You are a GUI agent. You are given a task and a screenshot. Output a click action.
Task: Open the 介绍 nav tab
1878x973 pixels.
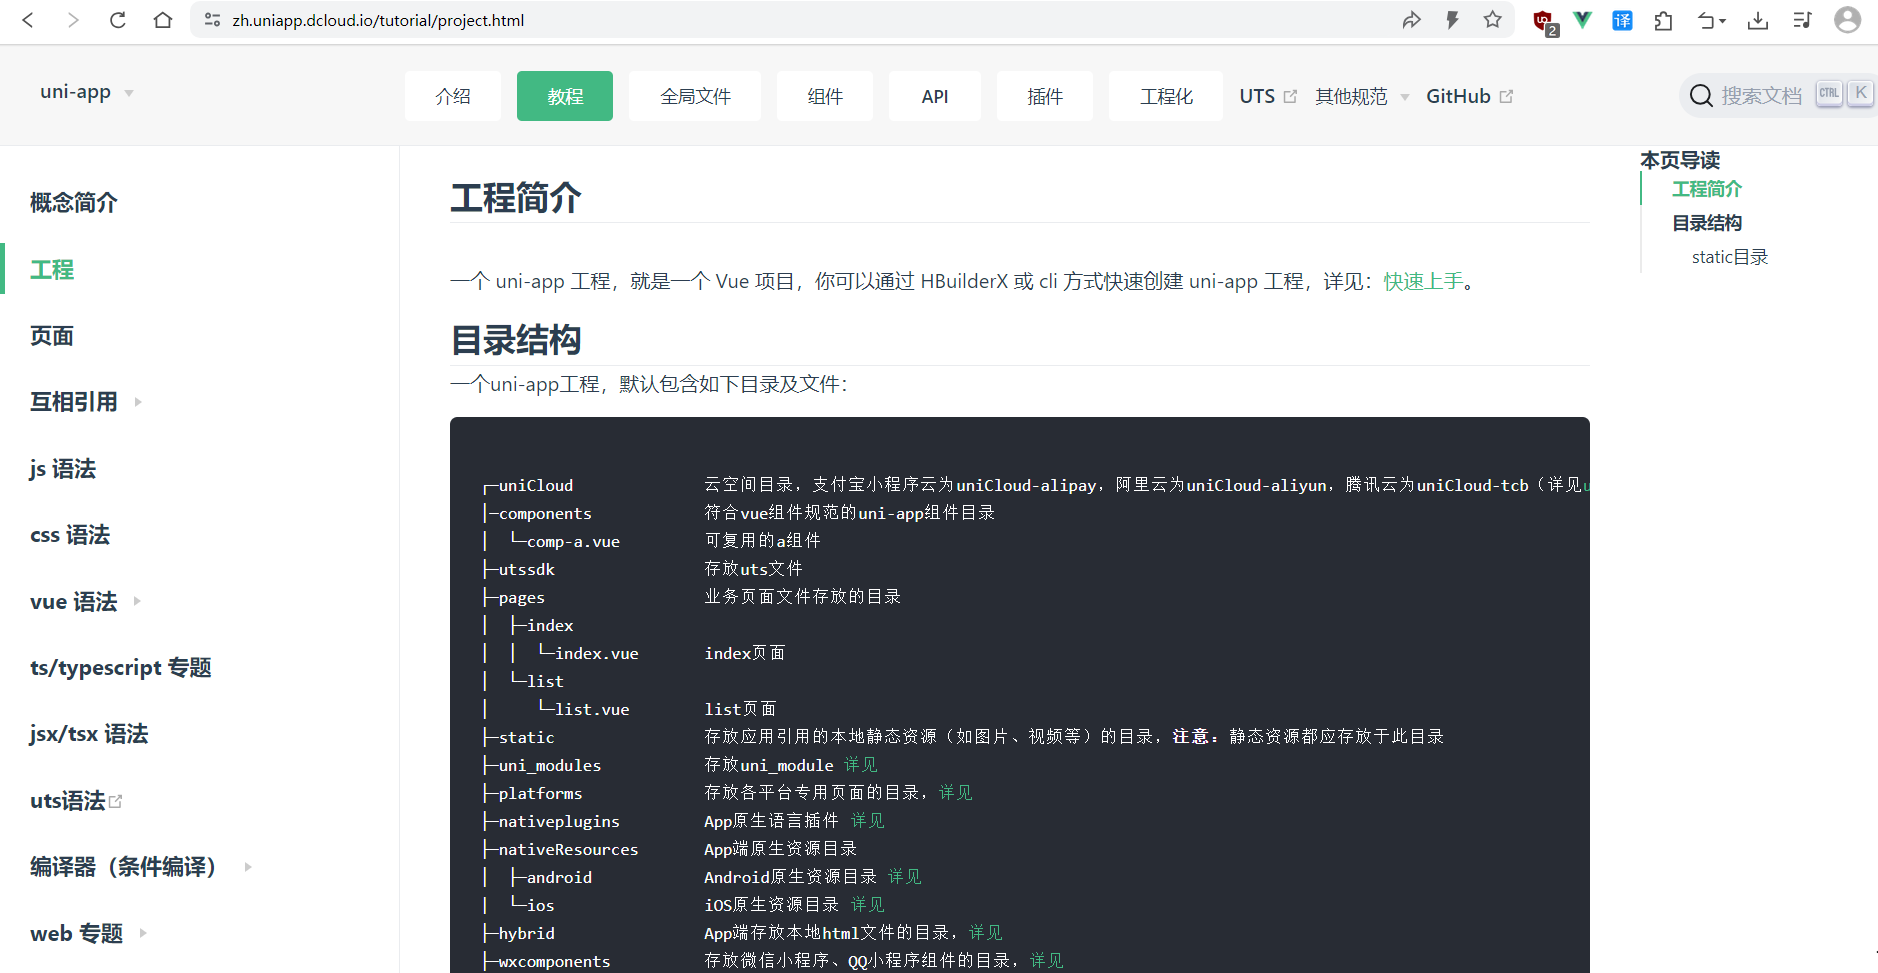[453, 96]
